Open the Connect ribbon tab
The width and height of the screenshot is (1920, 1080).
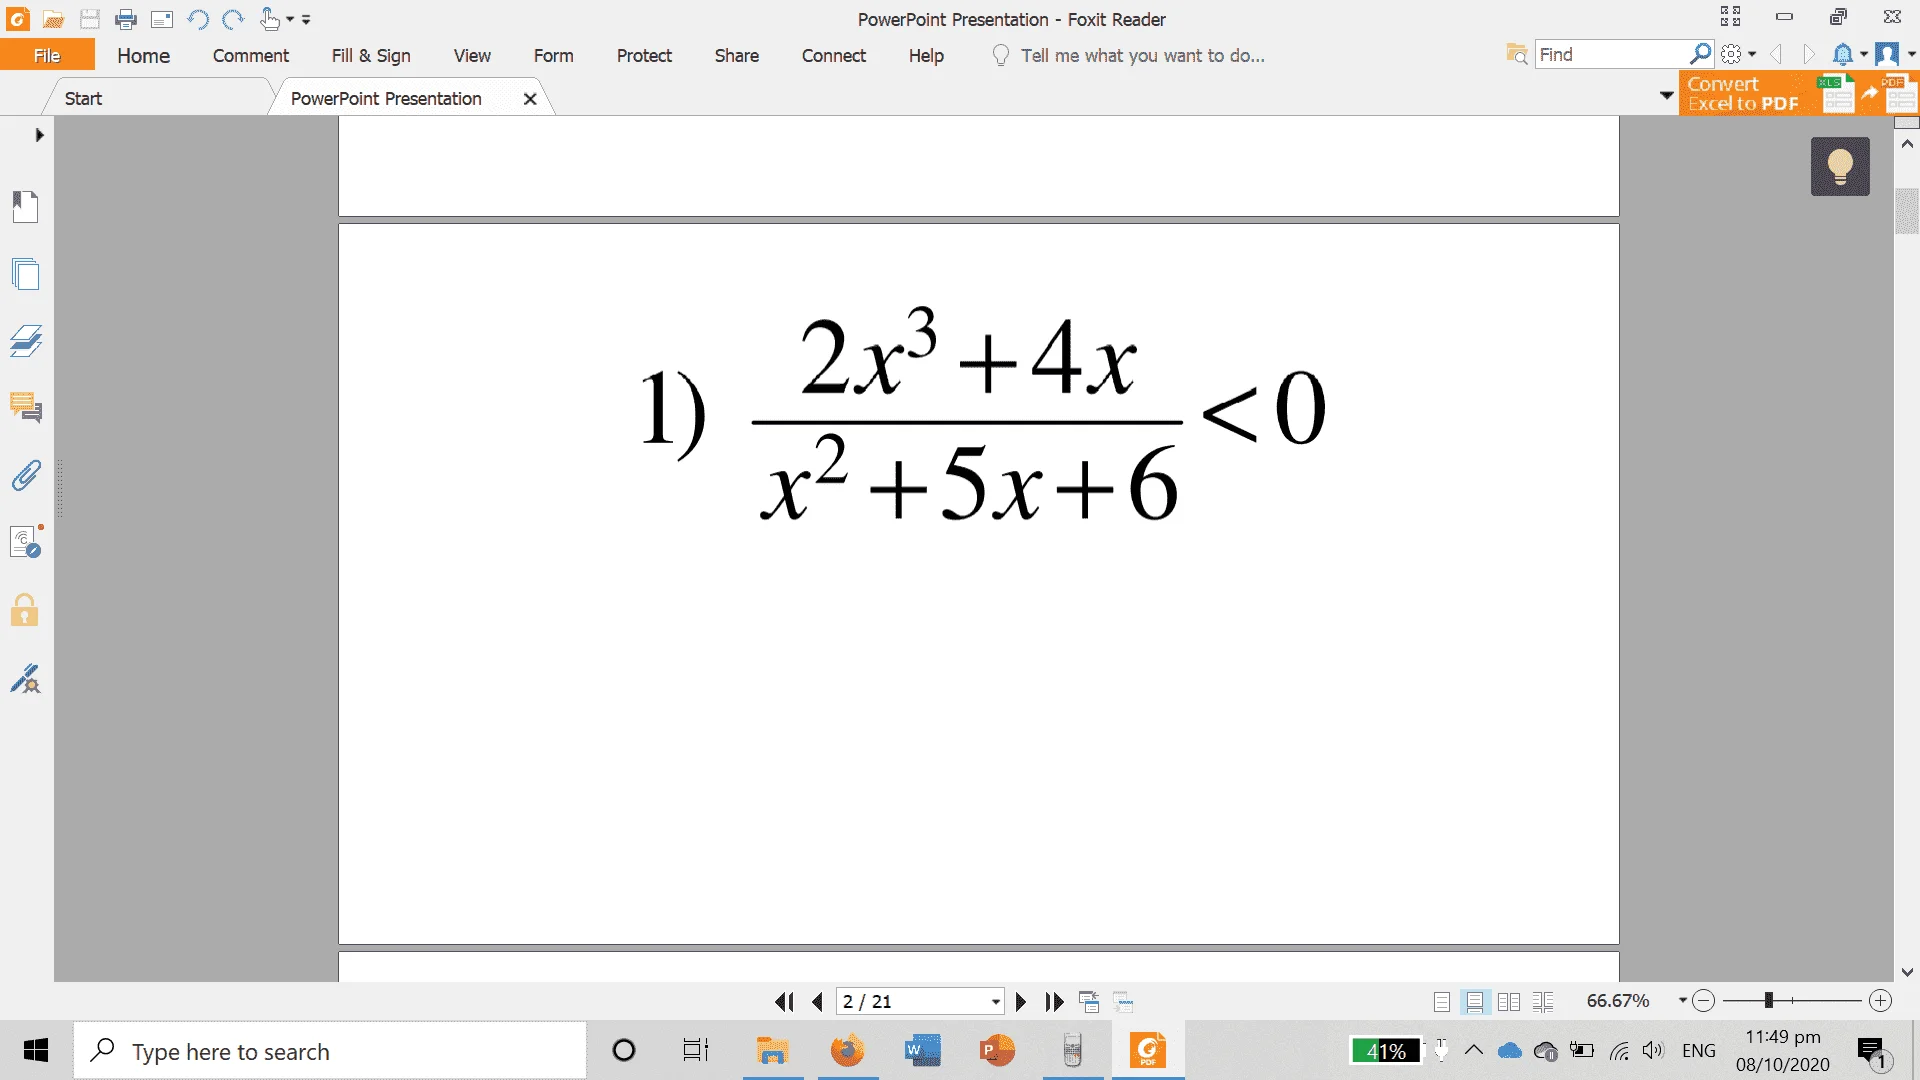coord(834,56)
